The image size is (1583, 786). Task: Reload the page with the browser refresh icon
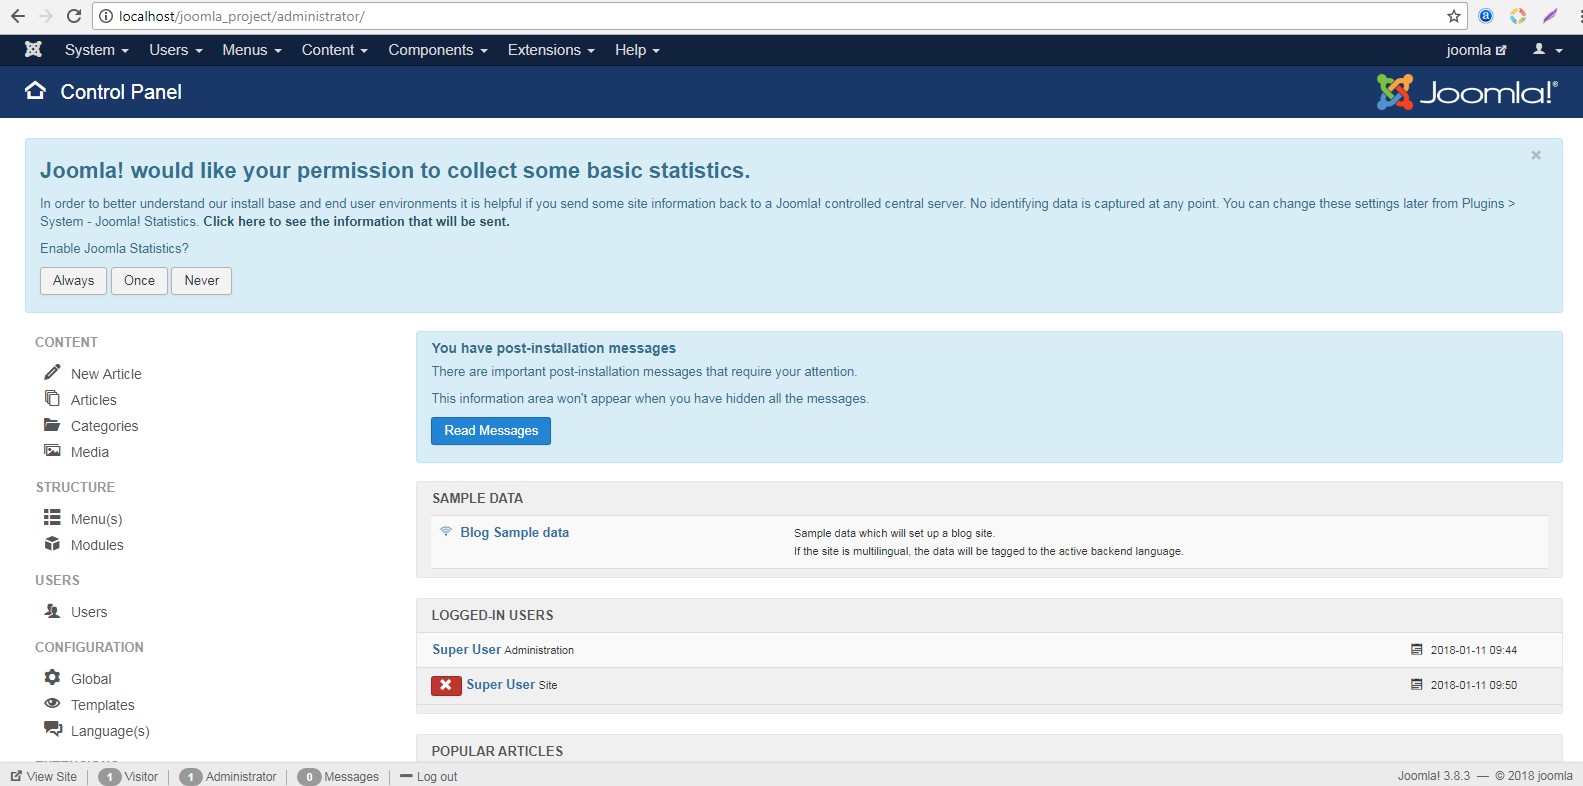tap(74, 16)
